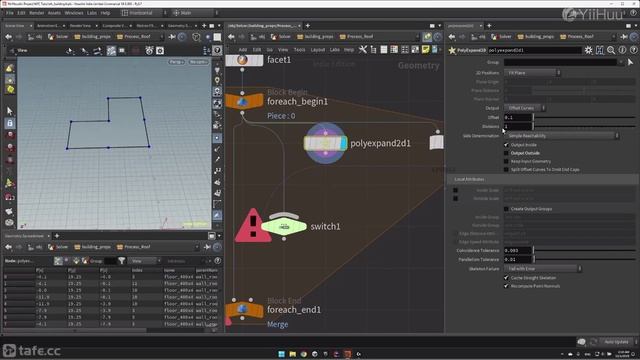The width and height of the screenshot is (640, 360).
Task: Enable the Inside Scale attribute checkbox
Action: [456, 190]
